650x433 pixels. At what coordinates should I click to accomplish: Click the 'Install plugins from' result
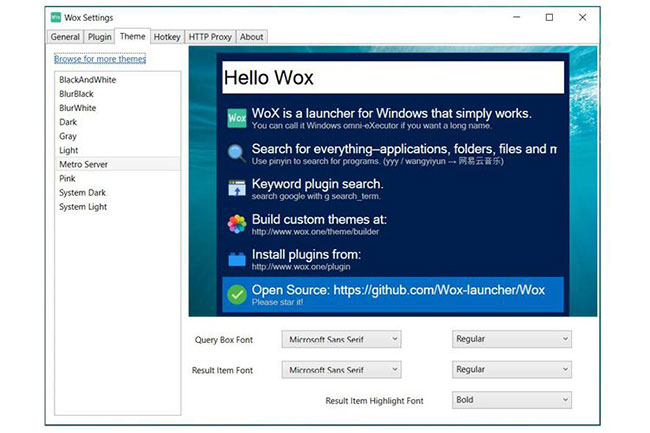[x=393, y=259]
